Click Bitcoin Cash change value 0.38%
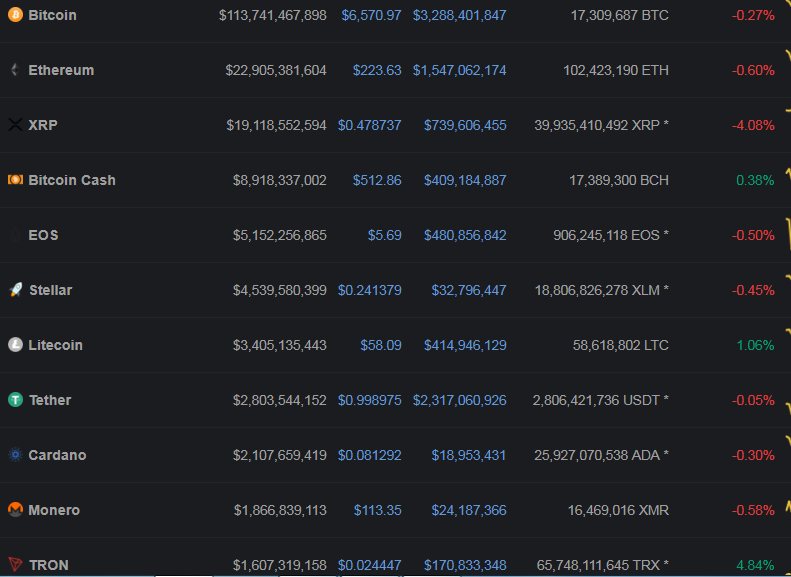Viewport: 791px width, 577px height. (x=755, y=180)
